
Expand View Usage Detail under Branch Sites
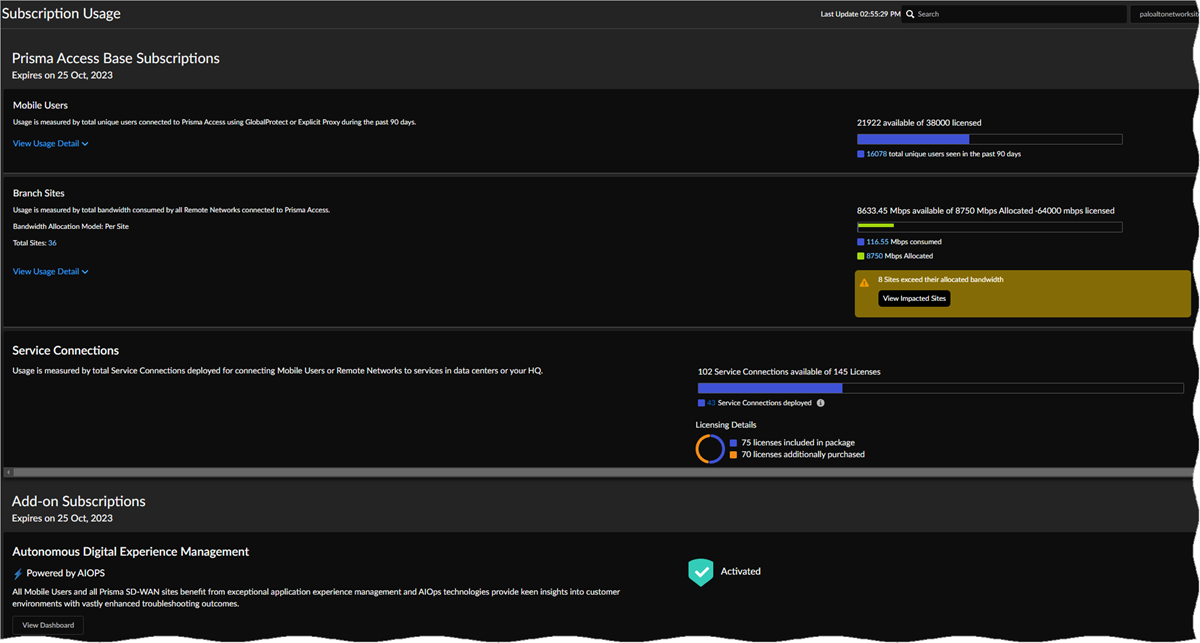pyautogui.click(x=51, y=272)
